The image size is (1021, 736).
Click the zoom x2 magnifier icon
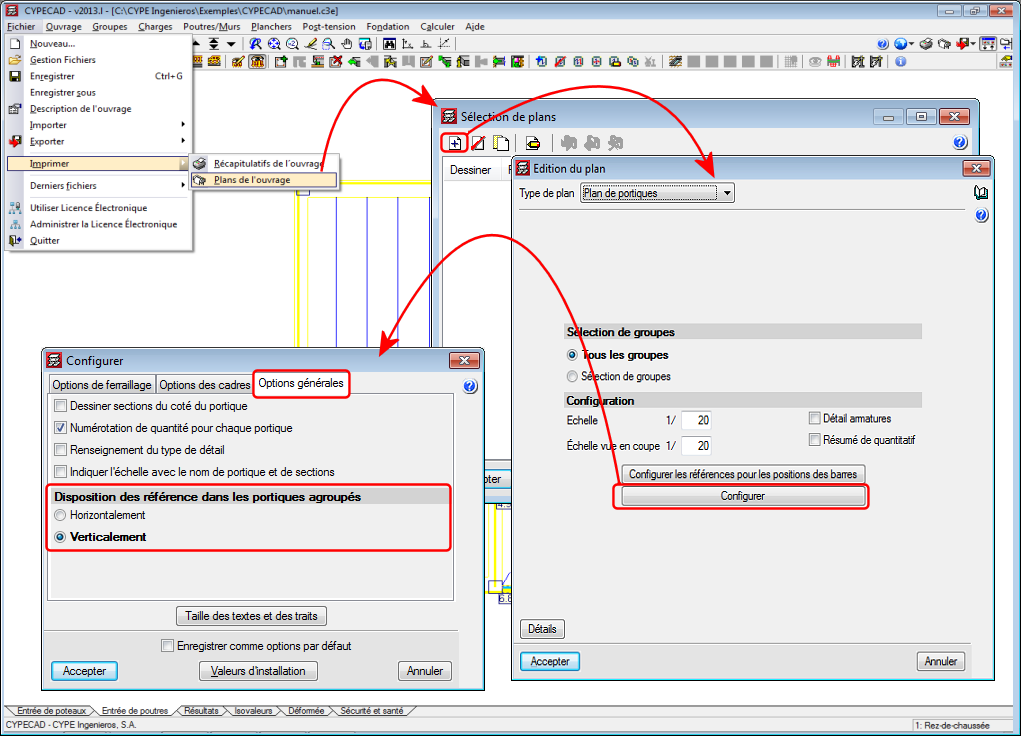tap(292, 44)
